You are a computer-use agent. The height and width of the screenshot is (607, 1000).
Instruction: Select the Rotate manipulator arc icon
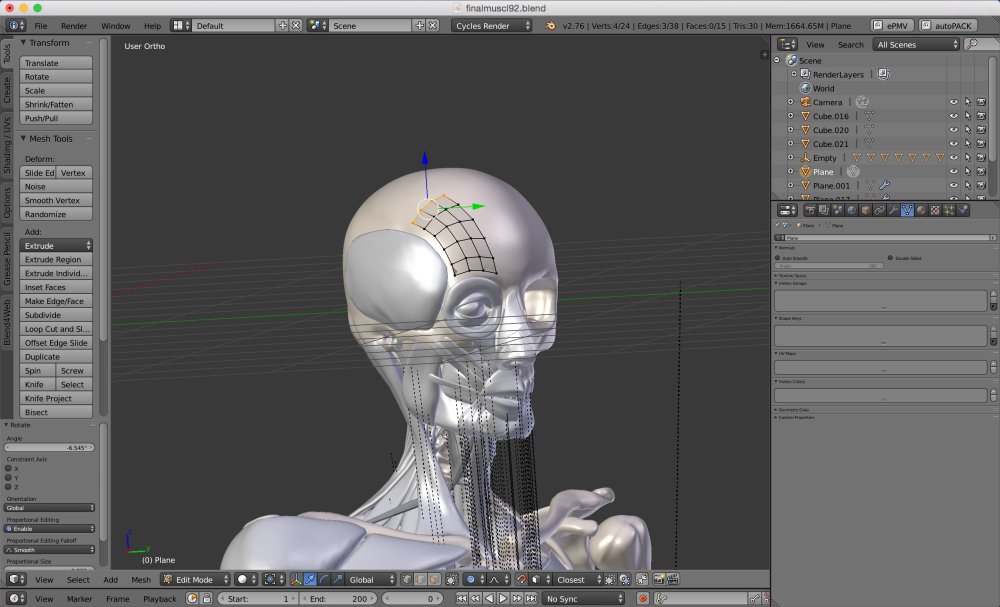coord(324,580)
